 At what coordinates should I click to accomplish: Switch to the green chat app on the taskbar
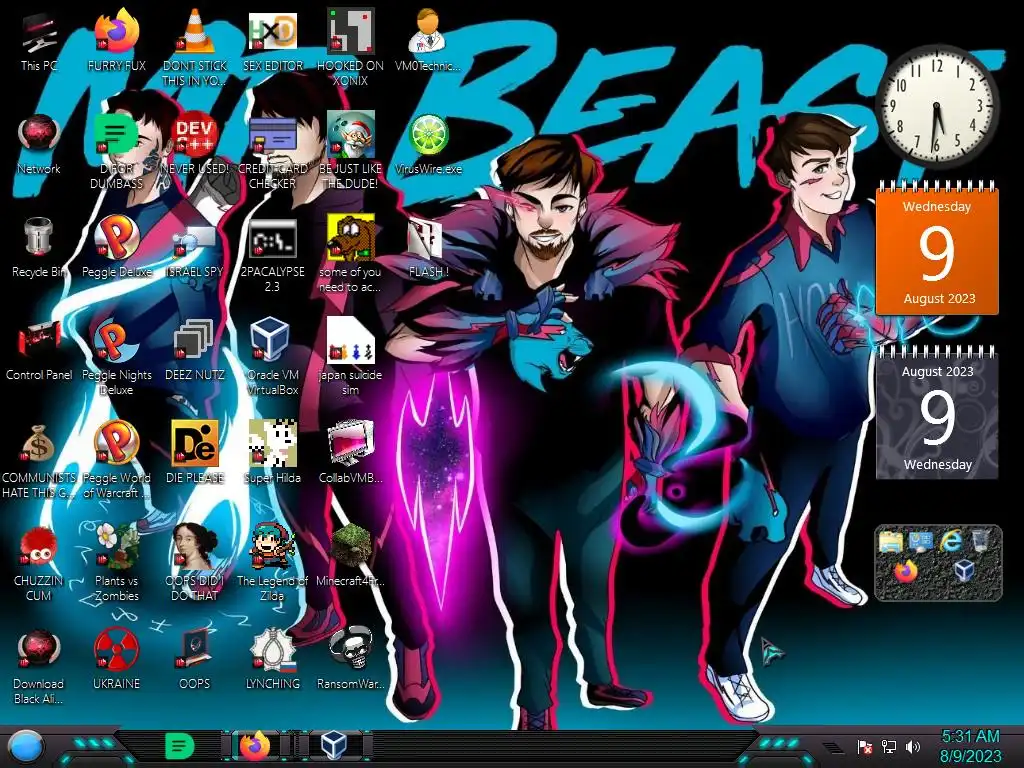coord(180,746)
